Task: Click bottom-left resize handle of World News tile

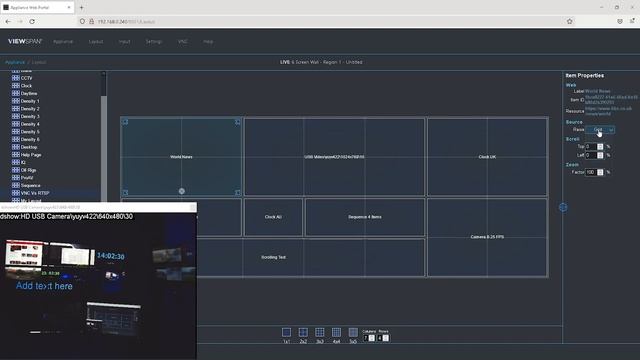Action: [125, 192]
